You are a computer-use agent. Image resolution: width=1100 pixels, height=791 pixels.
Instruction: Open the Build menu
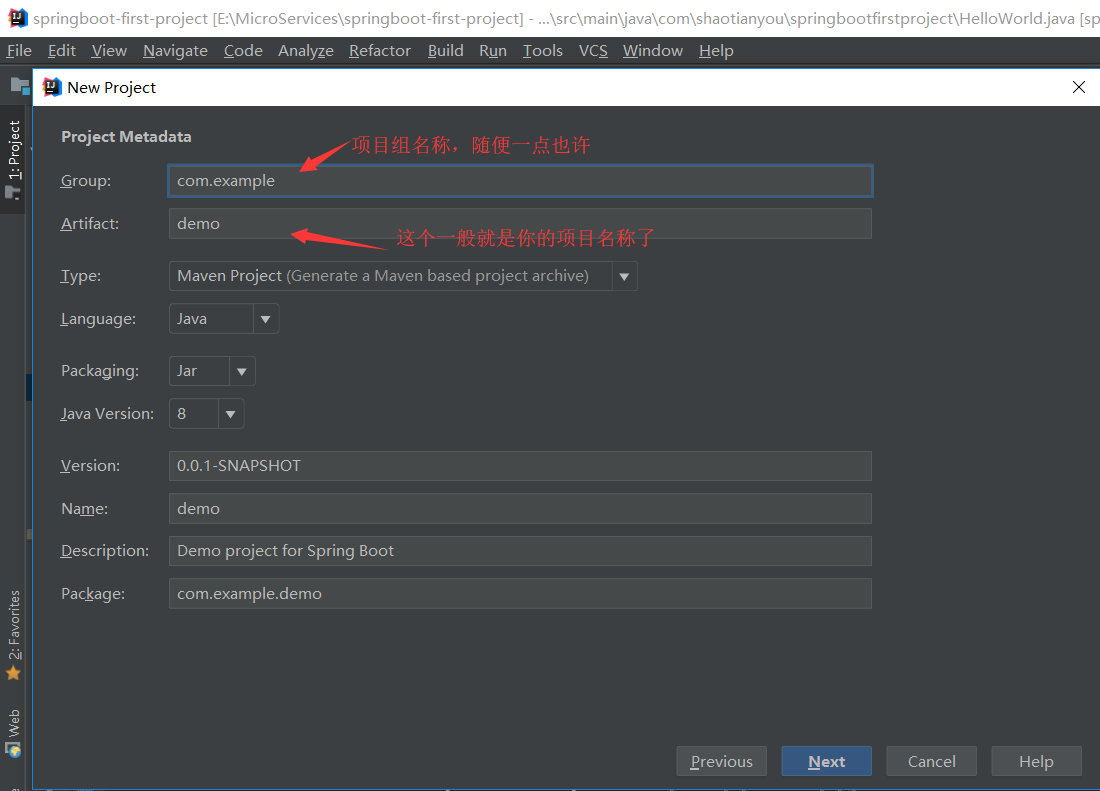(445, 50)
